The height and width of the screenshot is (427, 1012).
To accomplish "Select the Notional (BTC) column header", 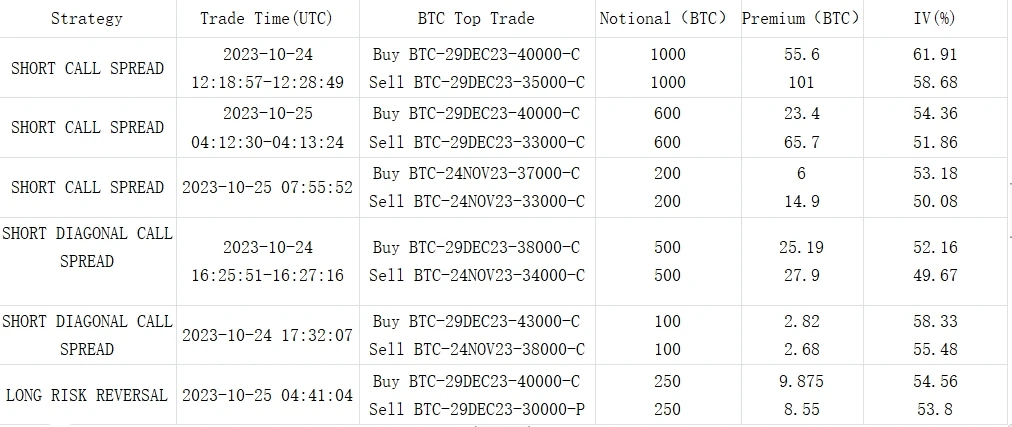I will (x=664, y=18).
